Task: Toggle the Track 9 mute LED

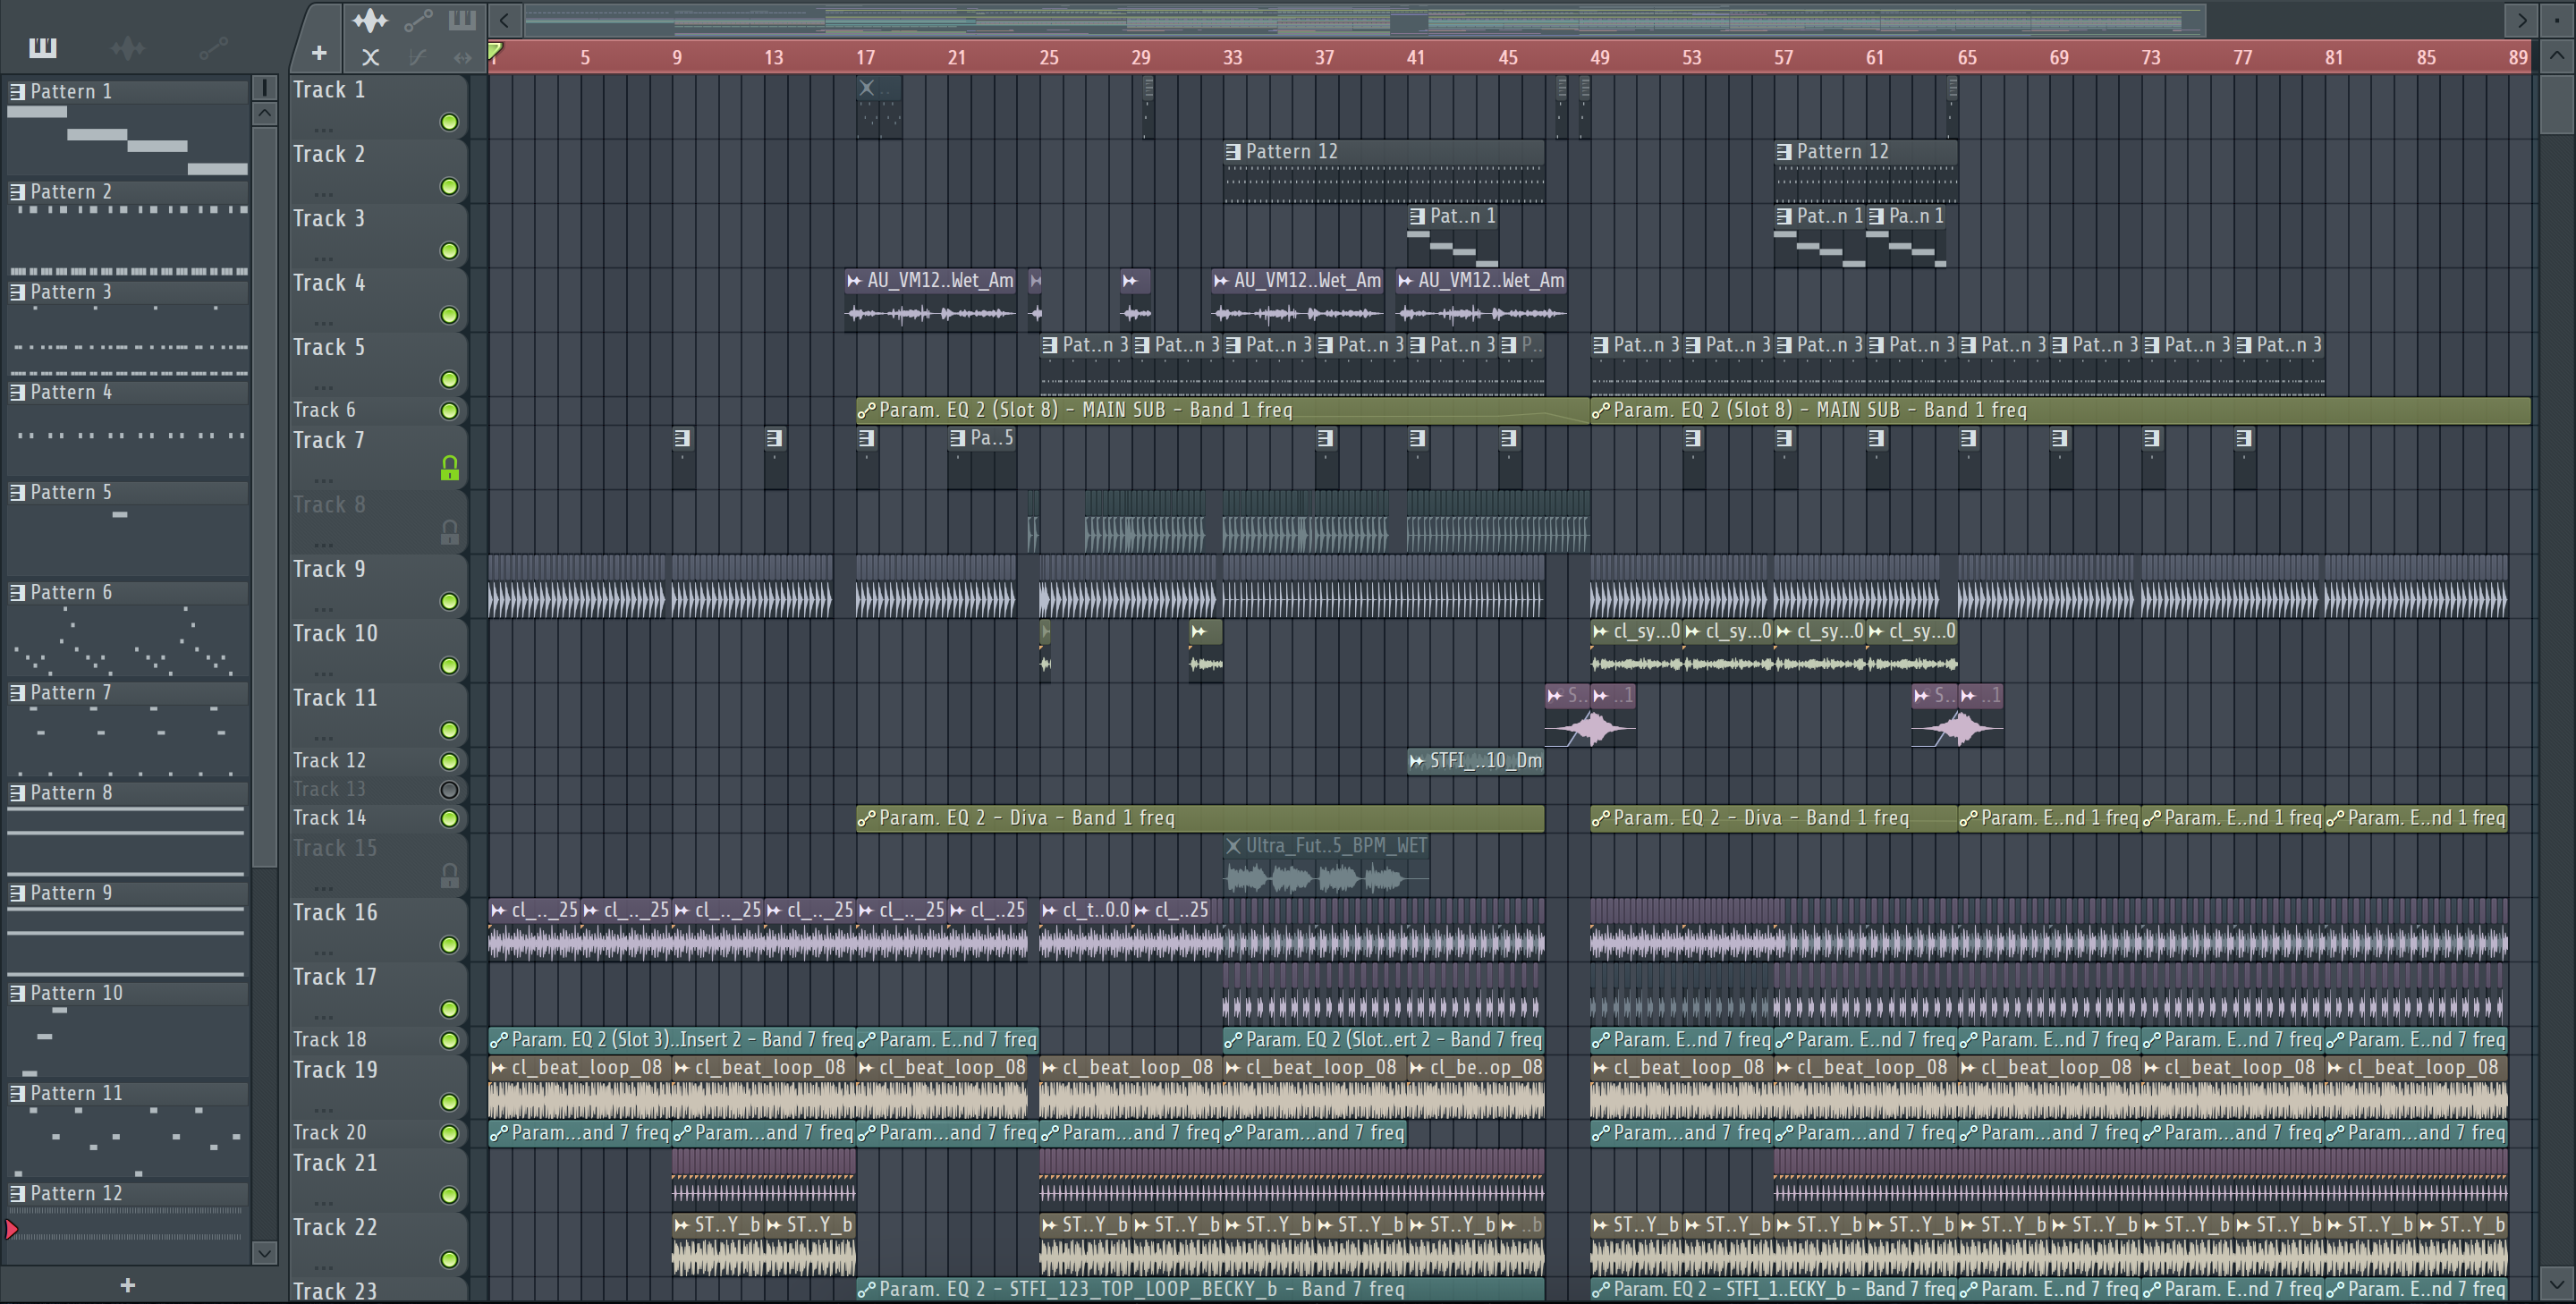Action: point(450,601)
